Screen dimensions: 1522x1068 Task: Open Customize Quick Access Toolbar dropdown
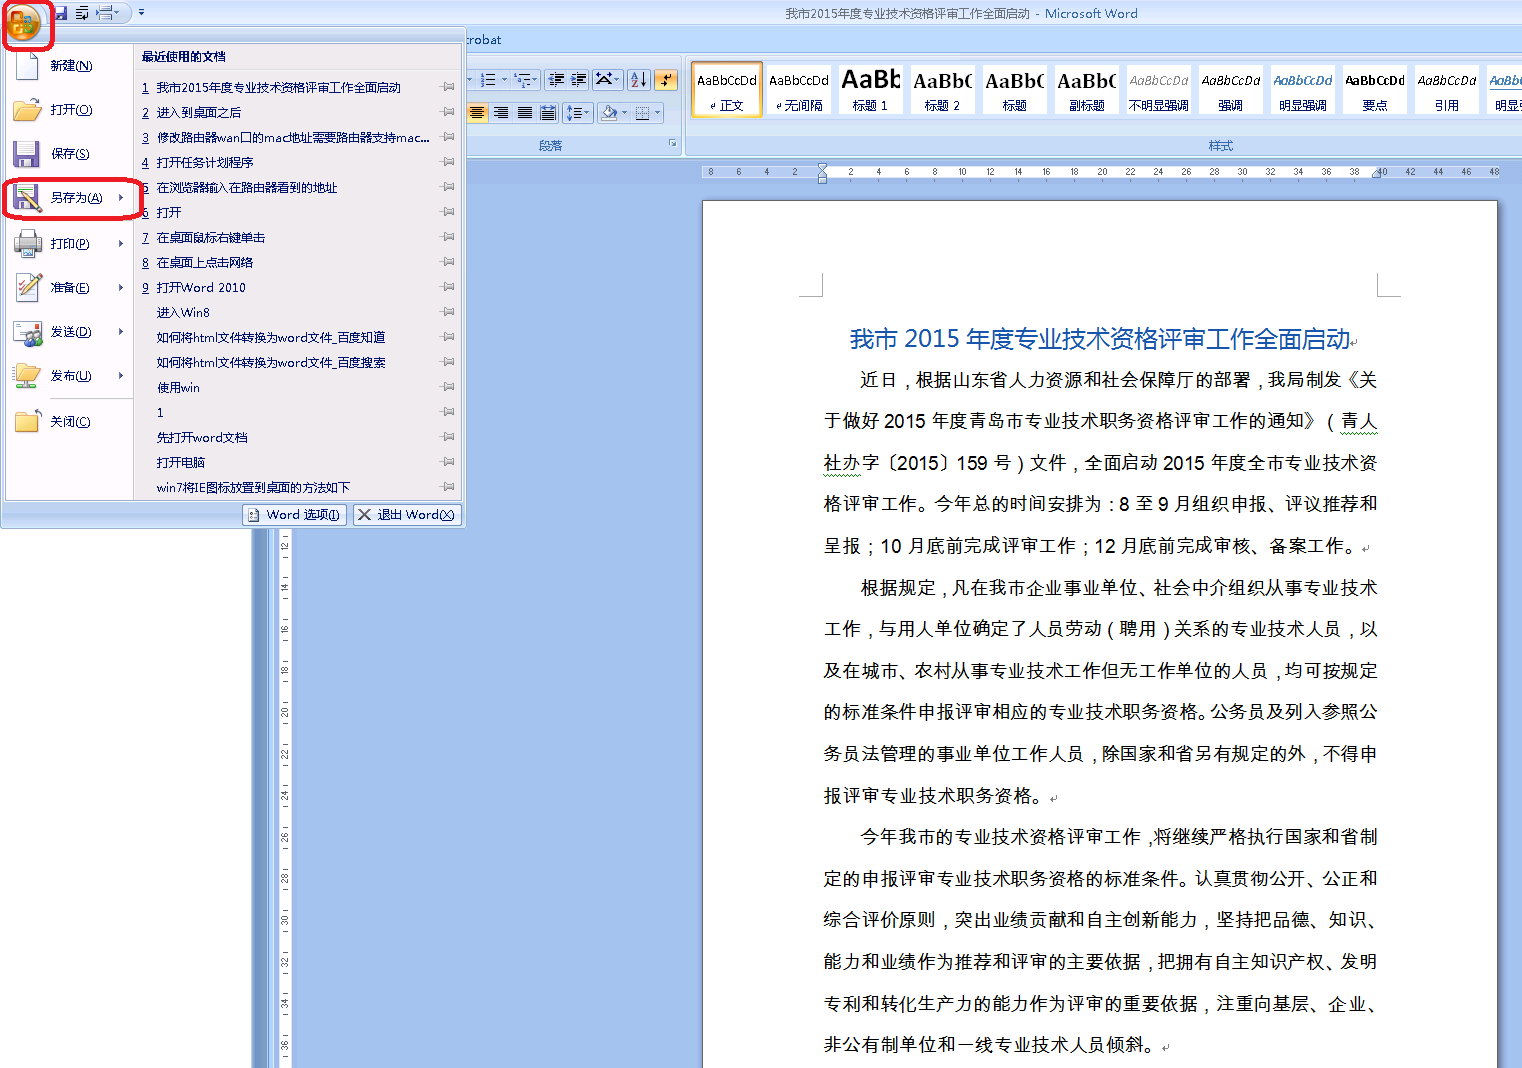pos(141,13)
